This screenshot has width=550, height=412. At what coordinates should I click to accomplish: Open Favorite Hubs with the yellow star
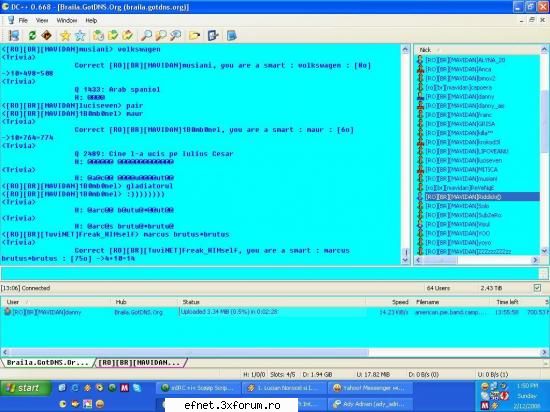(x=65, y=35)
